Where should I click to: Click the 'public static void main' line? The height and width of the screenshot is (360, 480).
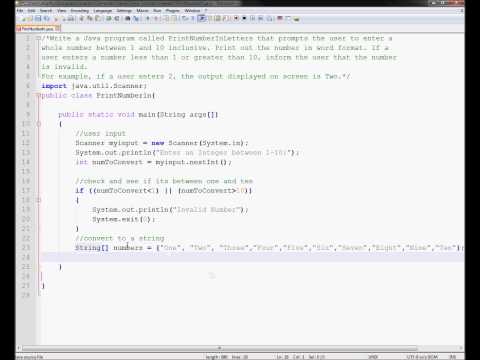pyautogui.click(x=138, y=115)
